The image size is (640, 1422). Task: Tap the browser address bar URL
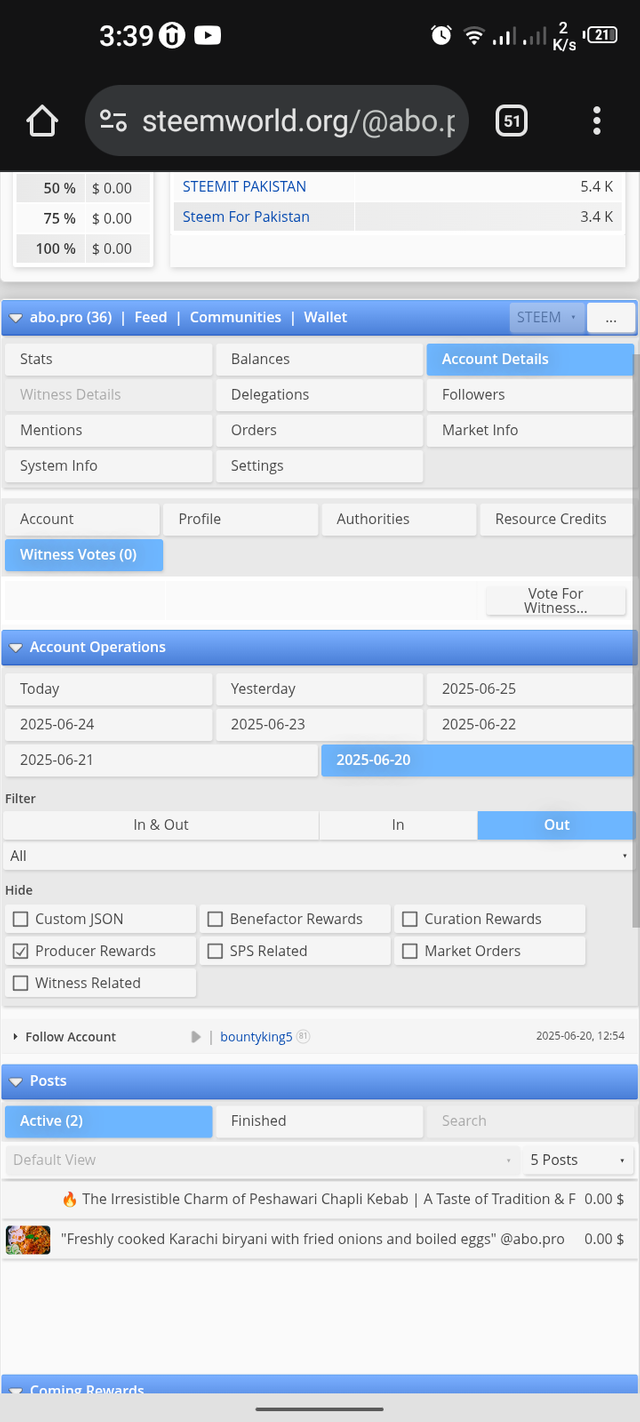[x=298, y=121]
